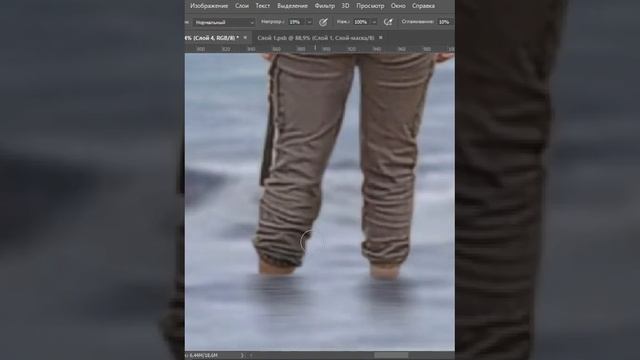The height and width of the screenshot is (360, 640).
Task: Enable the airbrush build-up icon
Action: point(388,22)
